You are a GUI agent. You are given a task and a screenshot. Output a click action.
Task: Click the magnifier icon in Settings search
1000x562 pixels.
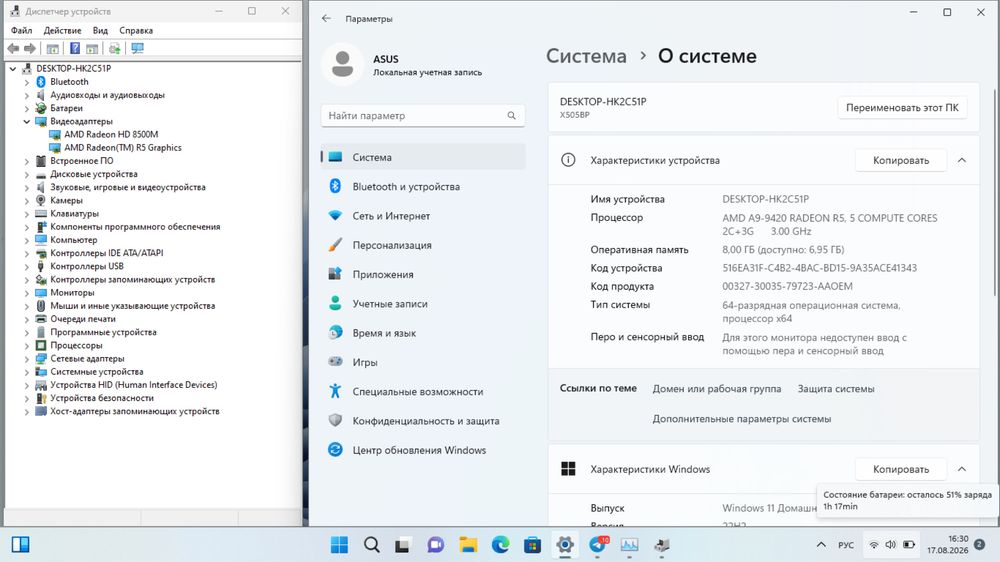[511, 115]
